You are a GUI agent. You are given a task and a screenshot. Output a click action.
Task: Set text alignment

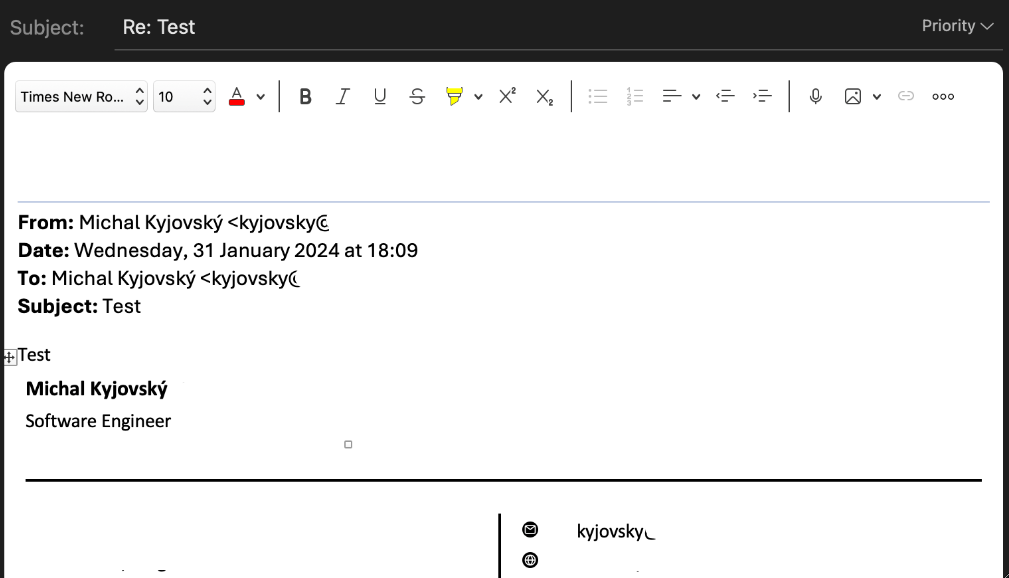click(672, 97)
